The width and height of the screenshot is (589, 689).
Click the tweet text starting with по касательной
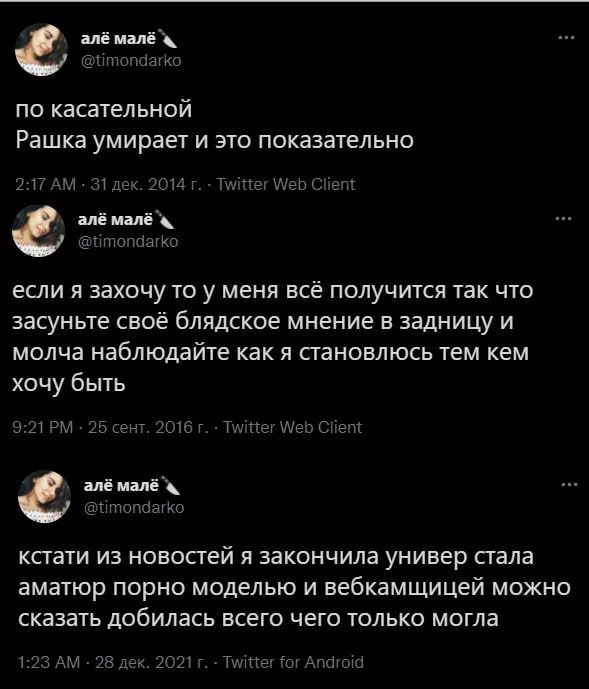coord(215,125)
